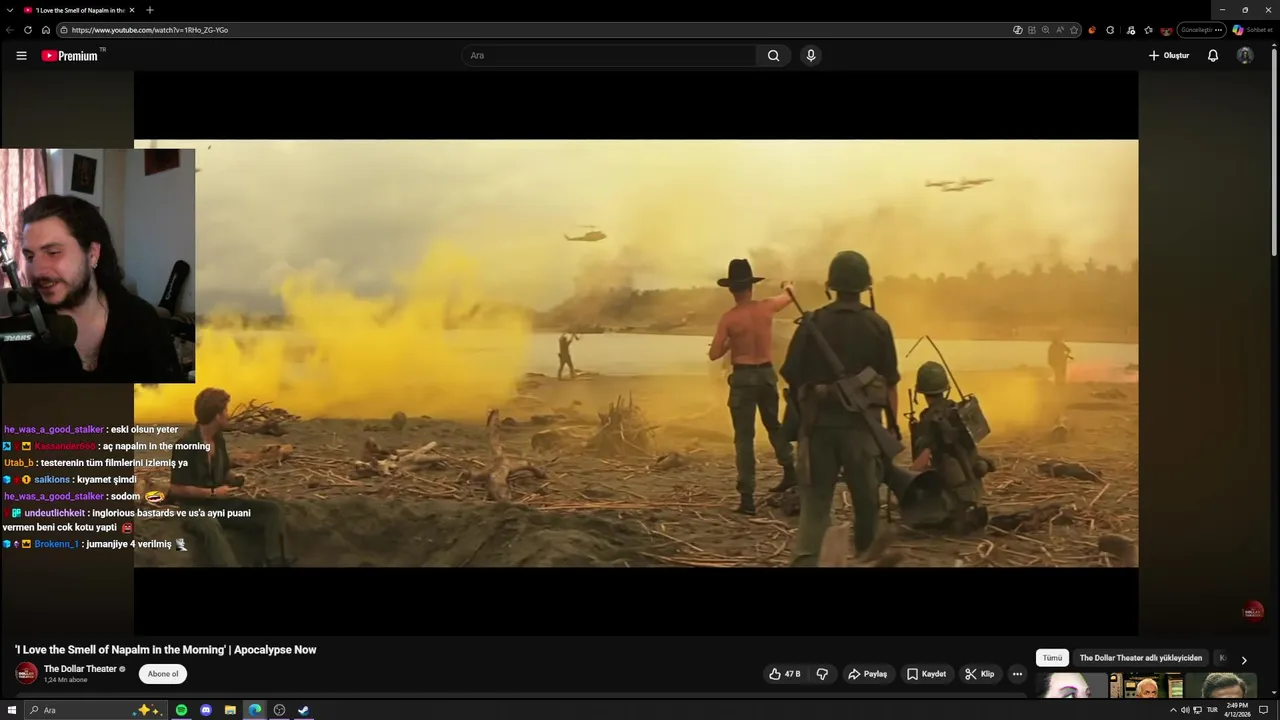
Task: Focus the YouTube search field Ara
Action: click(610, 56)
